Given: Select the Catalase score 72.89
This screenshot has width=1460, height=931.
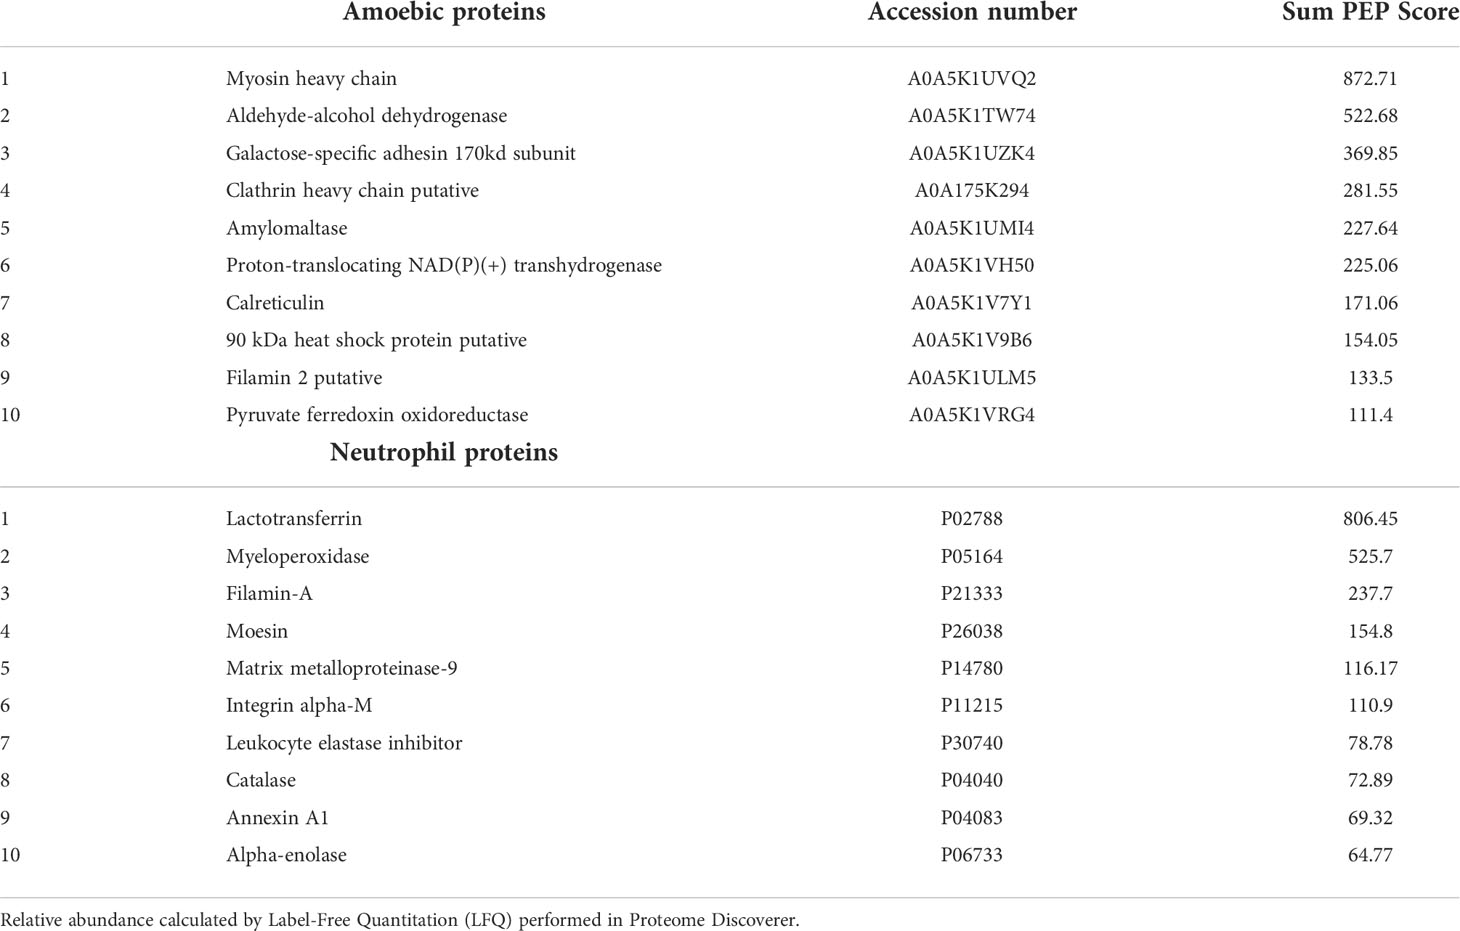Looking at the screenshot, I should [1370, 780].
